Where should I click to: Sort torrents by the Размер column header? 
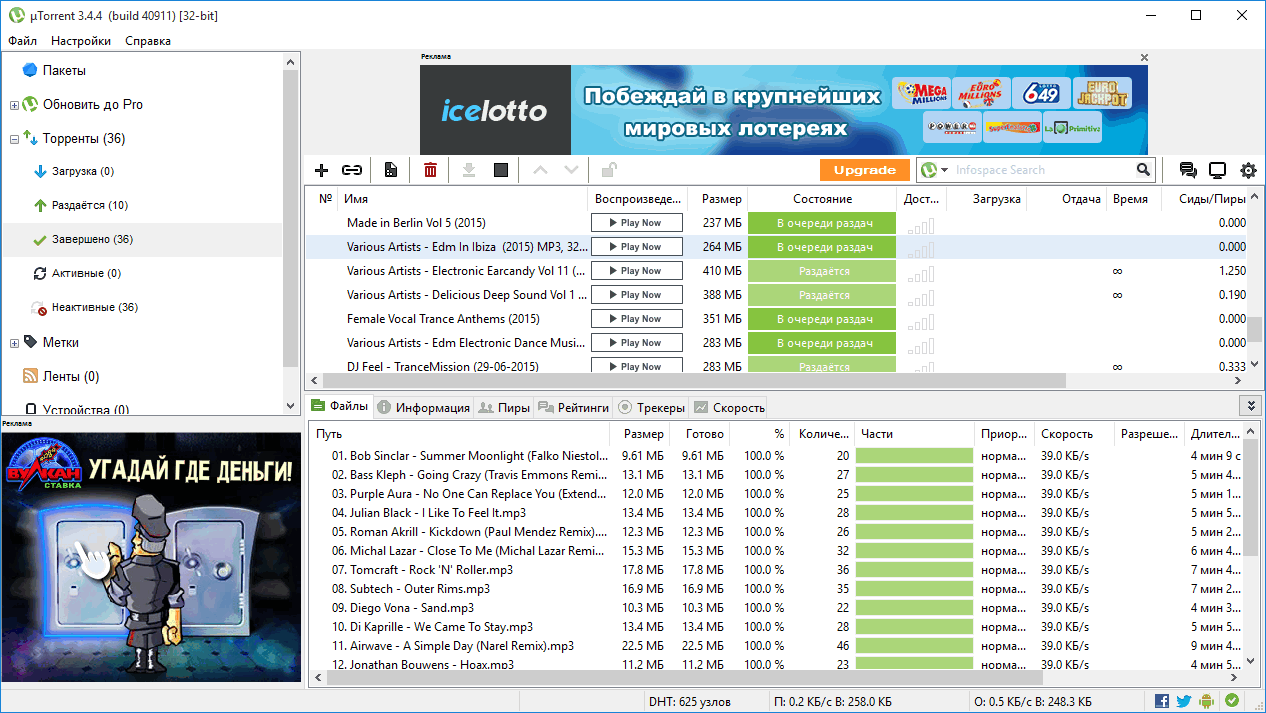[717, 199]
